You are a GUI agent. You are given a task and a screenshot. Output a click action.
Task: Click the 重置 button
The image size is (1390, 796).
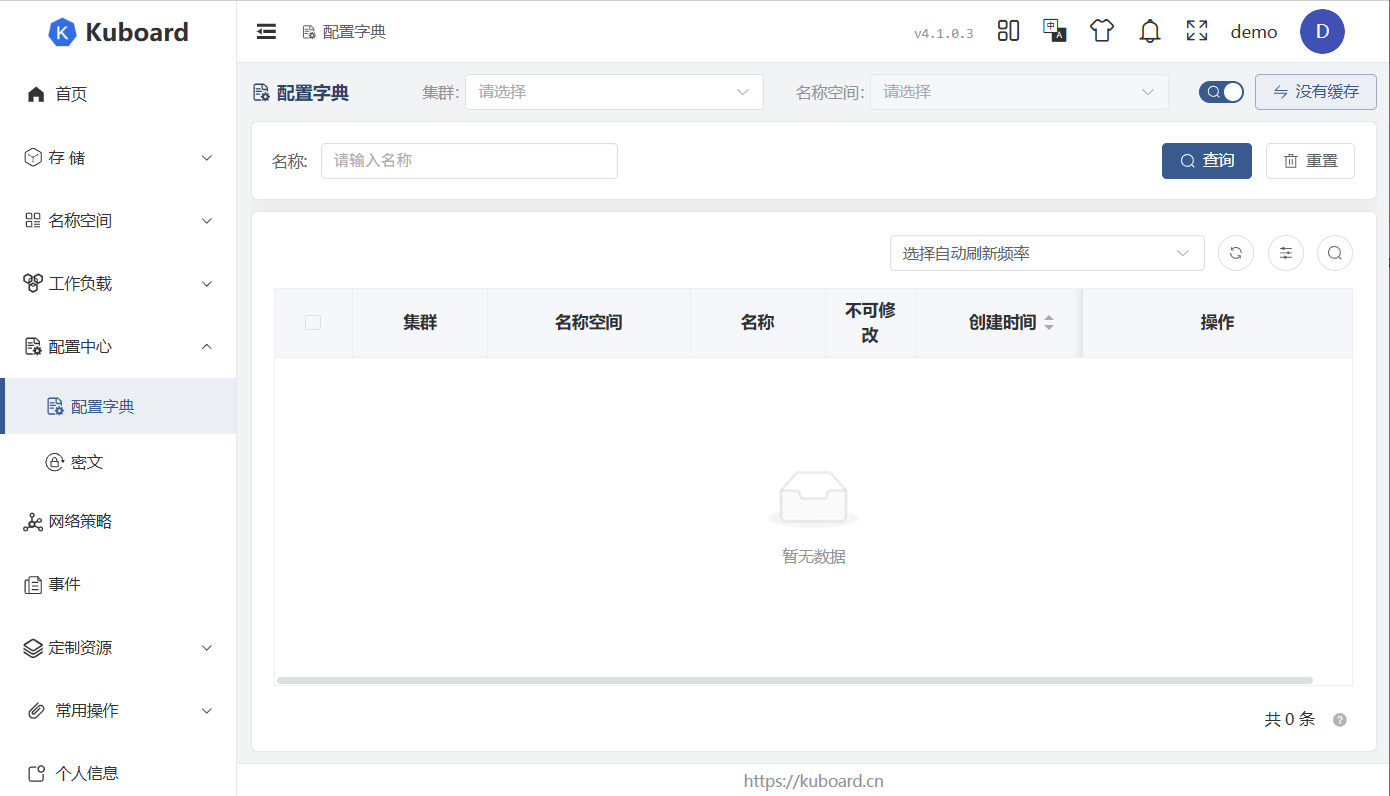(1310, 161)
